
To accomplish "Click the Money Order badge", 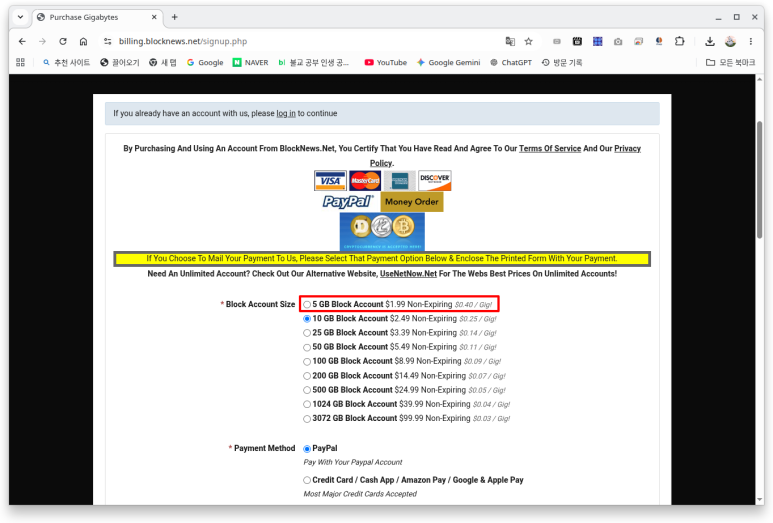I will [x=412, y=202].
